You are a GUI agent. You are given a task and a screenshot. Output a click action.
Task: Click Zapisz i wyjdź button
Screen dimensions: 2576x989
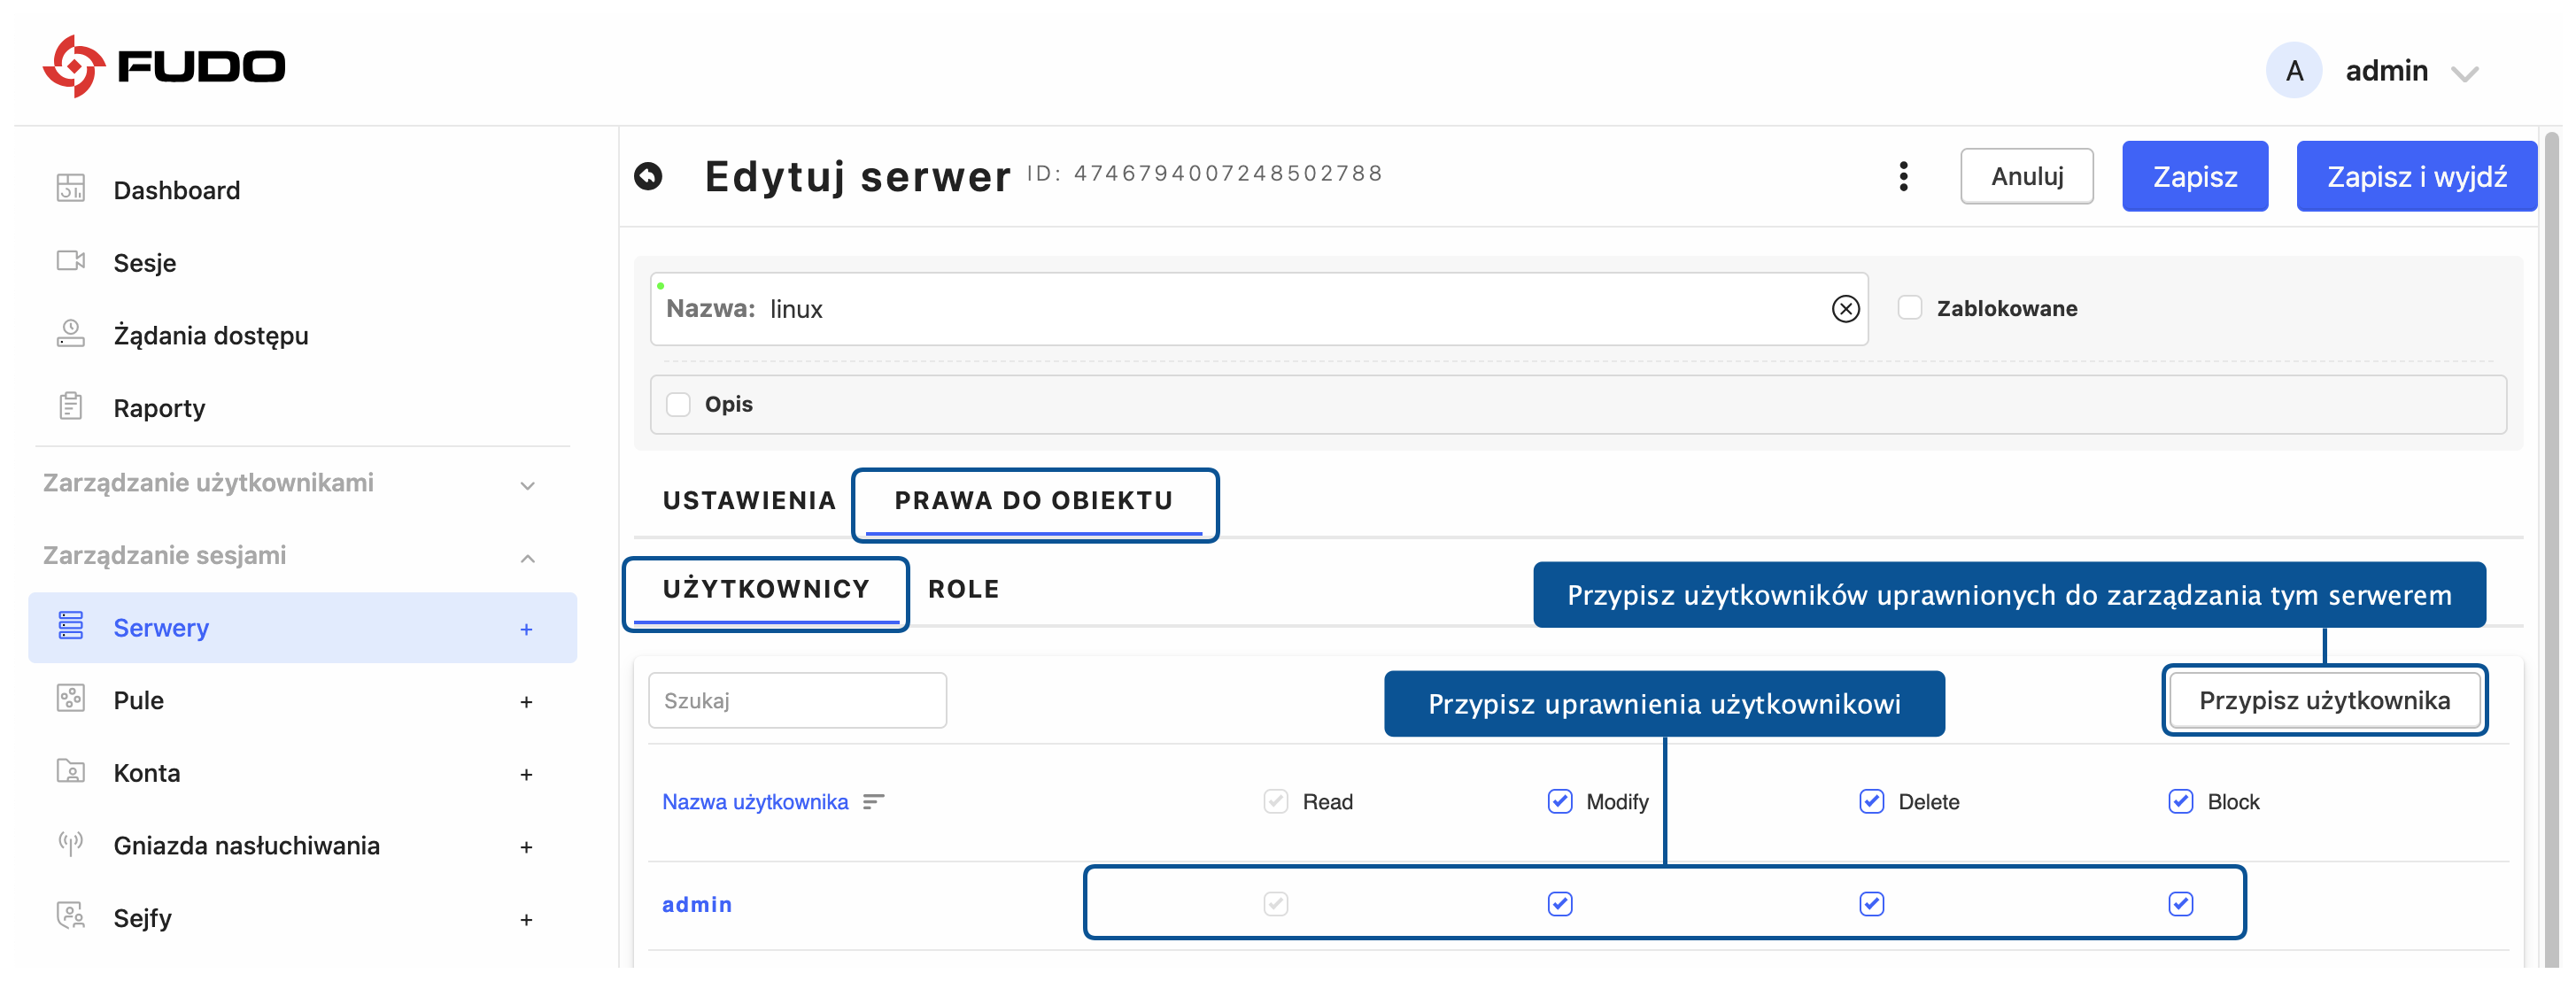tap(2415, 176)
